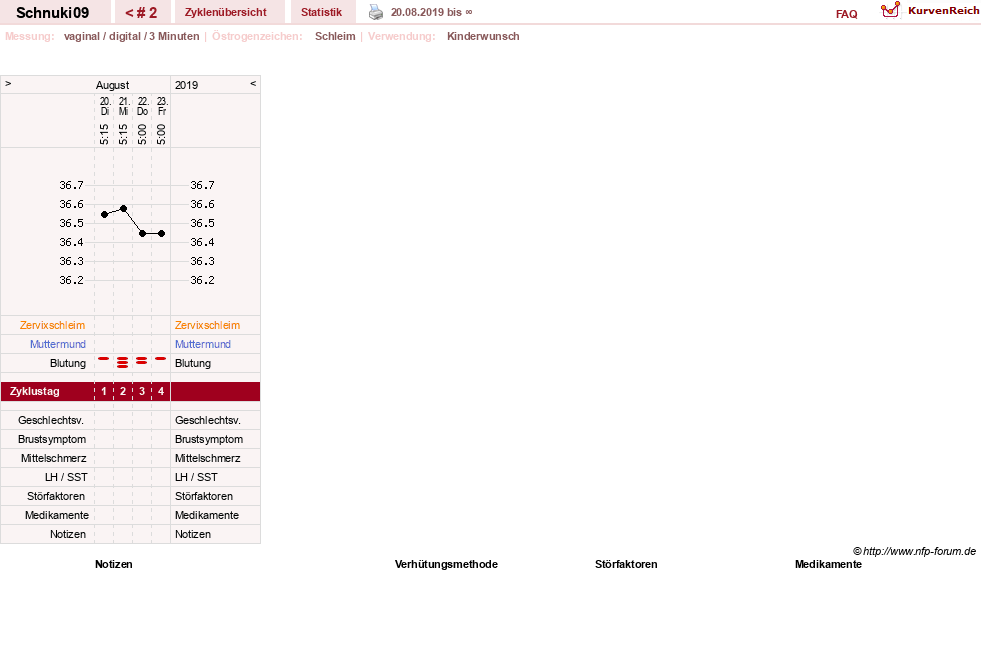Click the bleeding marker on cycle day 1
The width and height of the screenshot is (981, 663).
coord(104,359)
